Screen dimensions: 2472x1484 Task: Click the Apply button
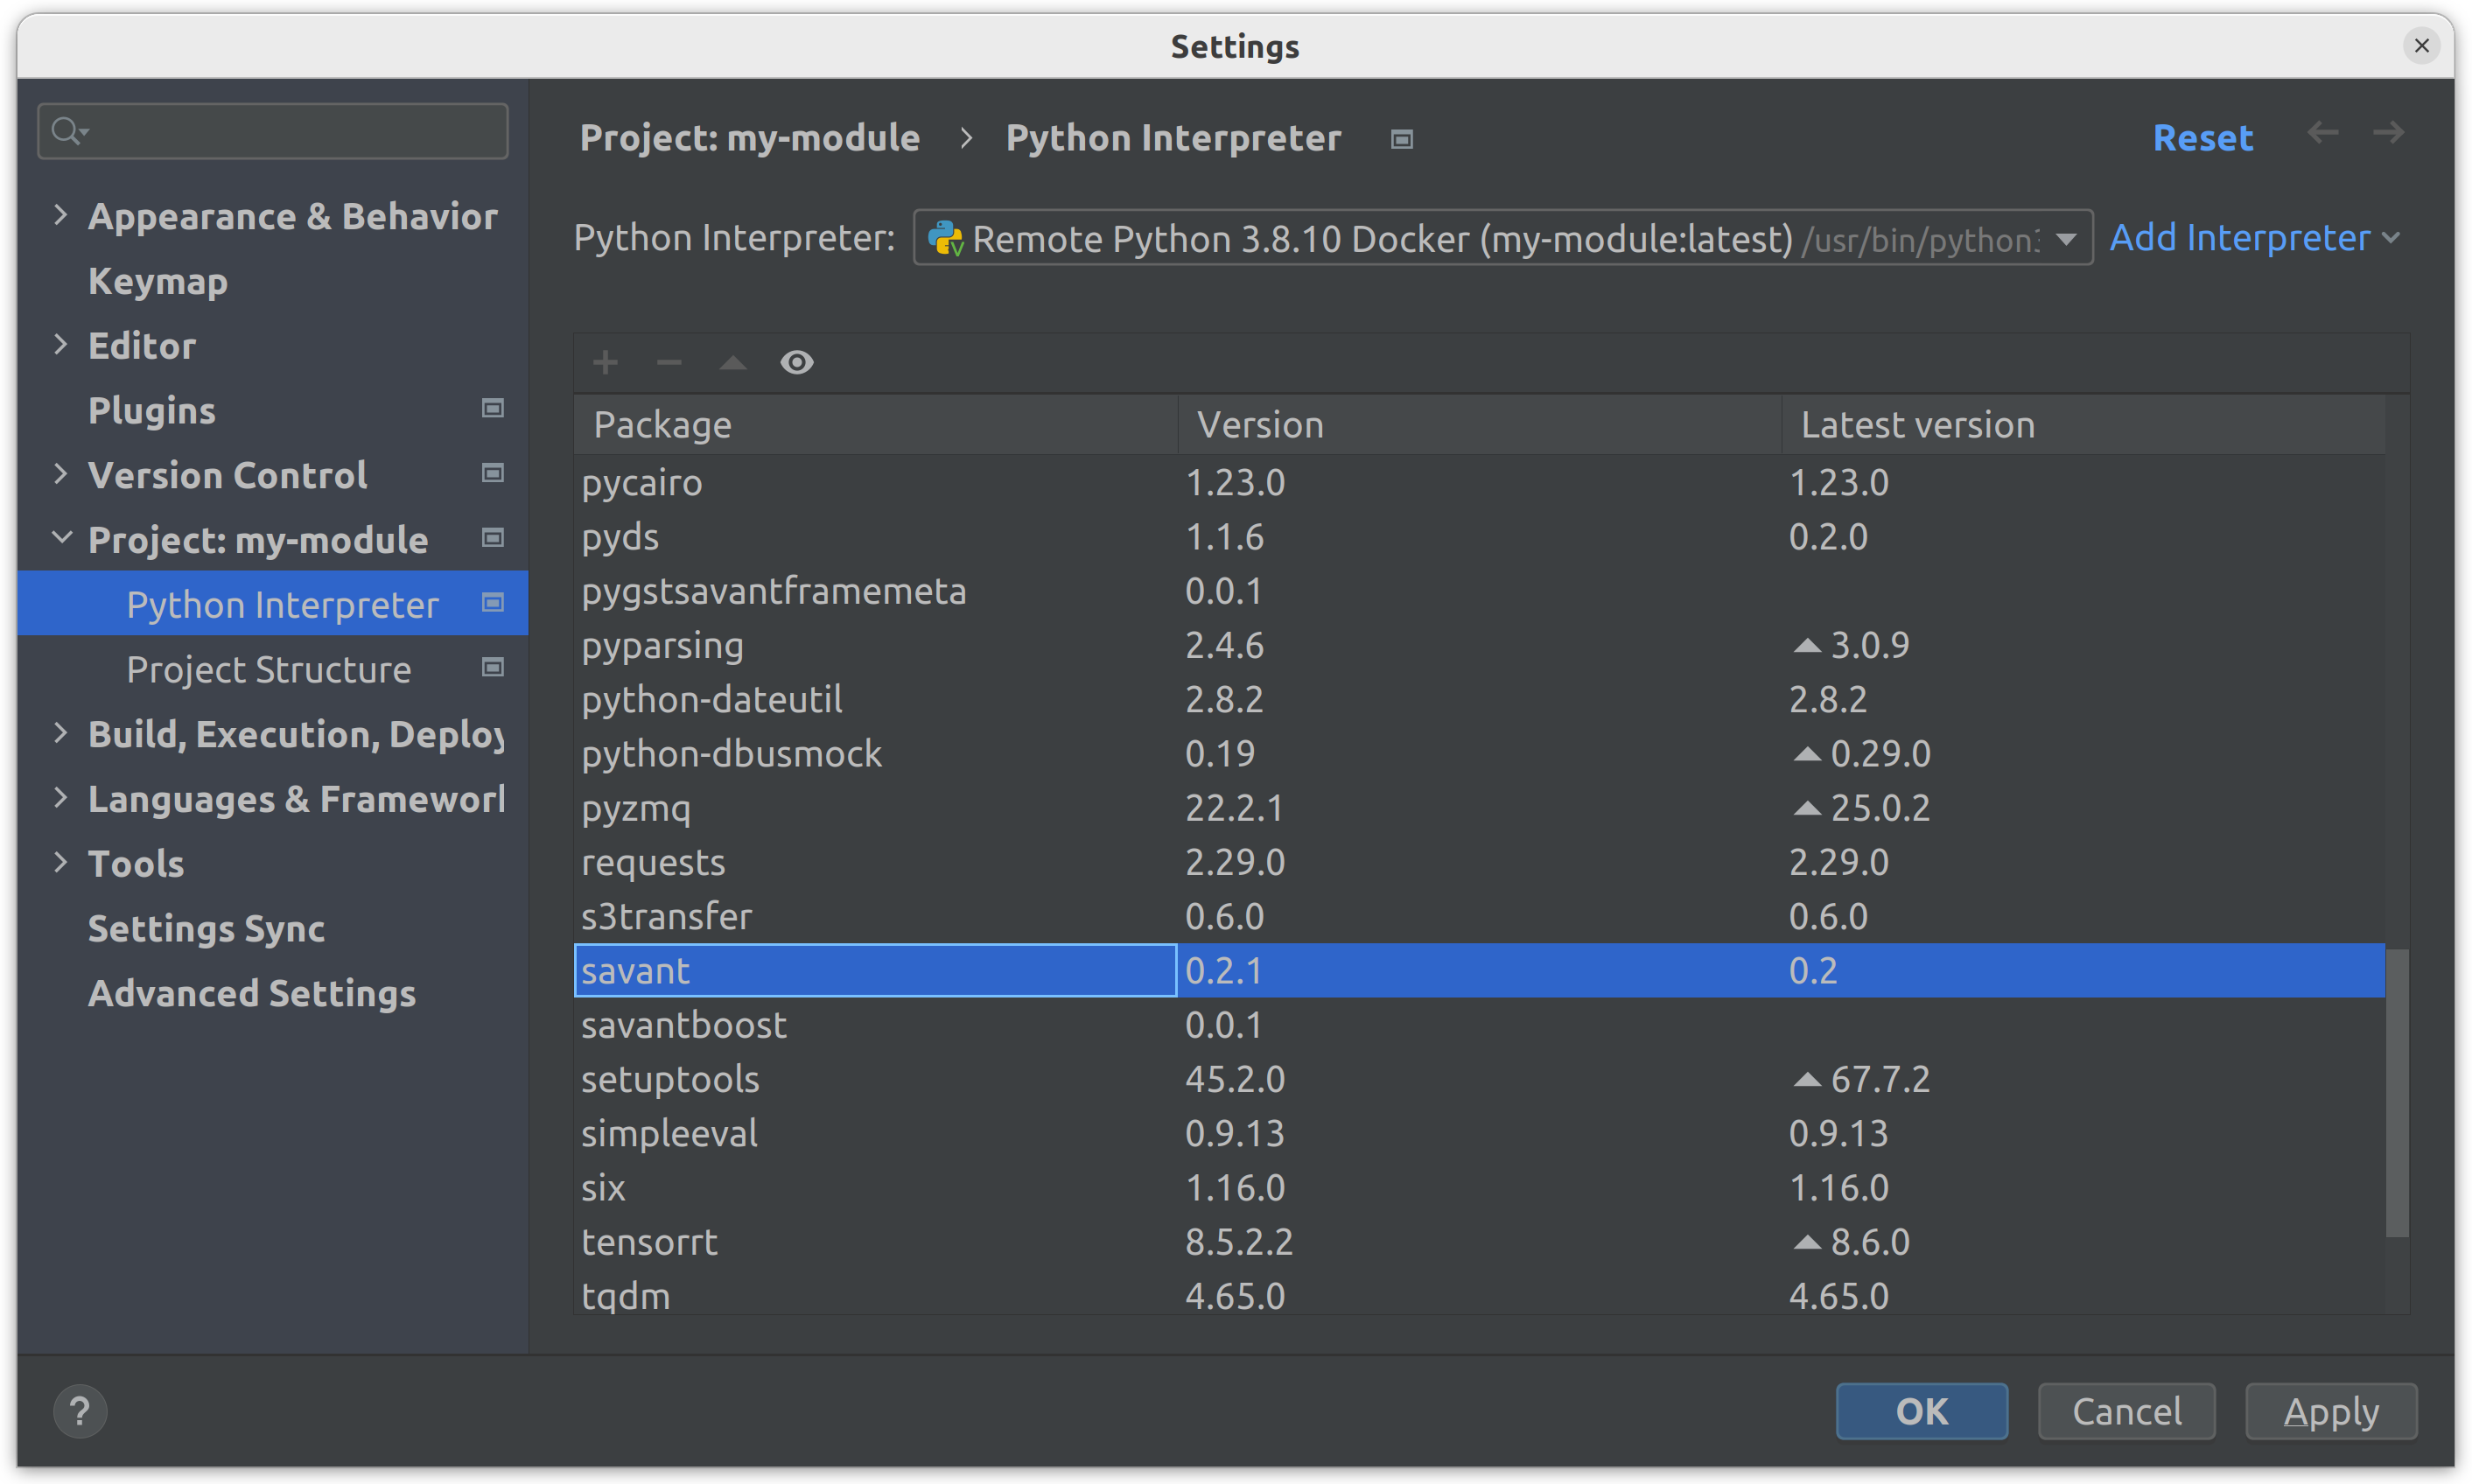(2330, 1412)
